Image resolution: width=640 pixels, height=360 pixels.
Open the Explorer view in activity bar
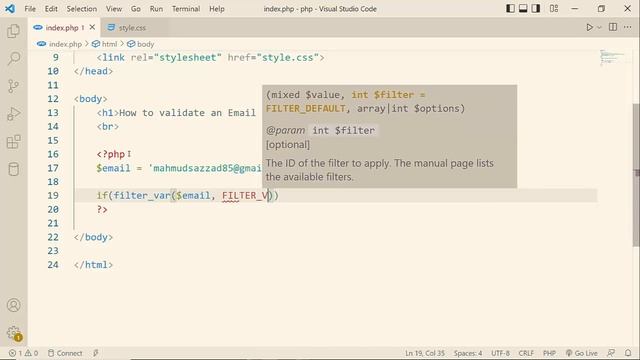[13, 31]
